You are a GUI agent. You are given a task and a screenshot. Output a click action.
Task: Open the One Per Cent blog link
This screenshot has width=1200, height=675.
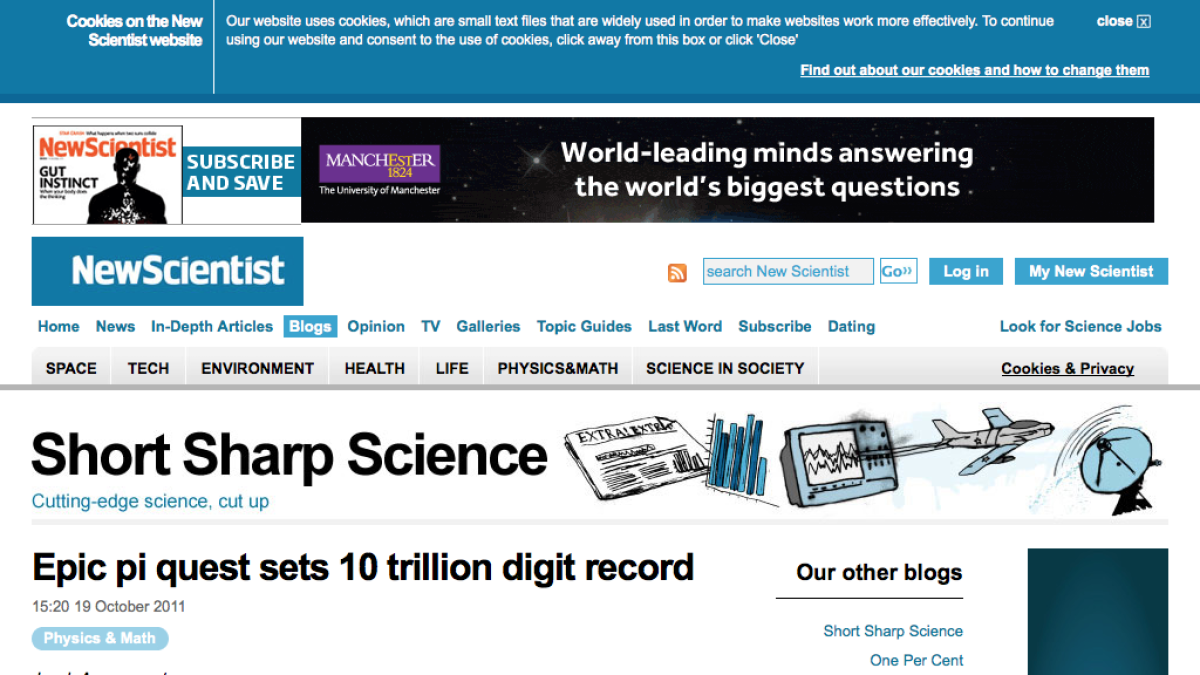point(916,660)
